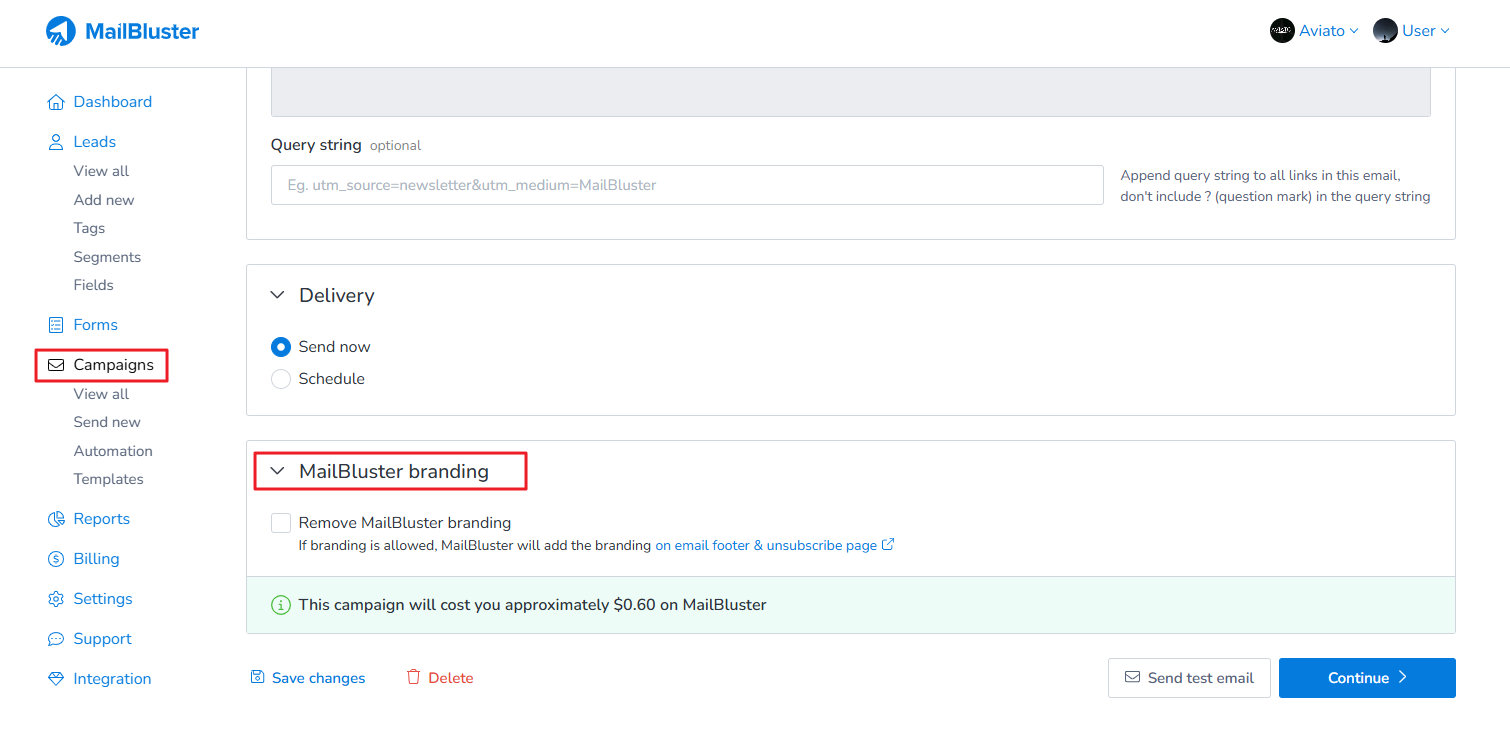Select the Schedule delivery option
The height and width of the screenshot is (743, 1510).
click(x=281, y=379)
